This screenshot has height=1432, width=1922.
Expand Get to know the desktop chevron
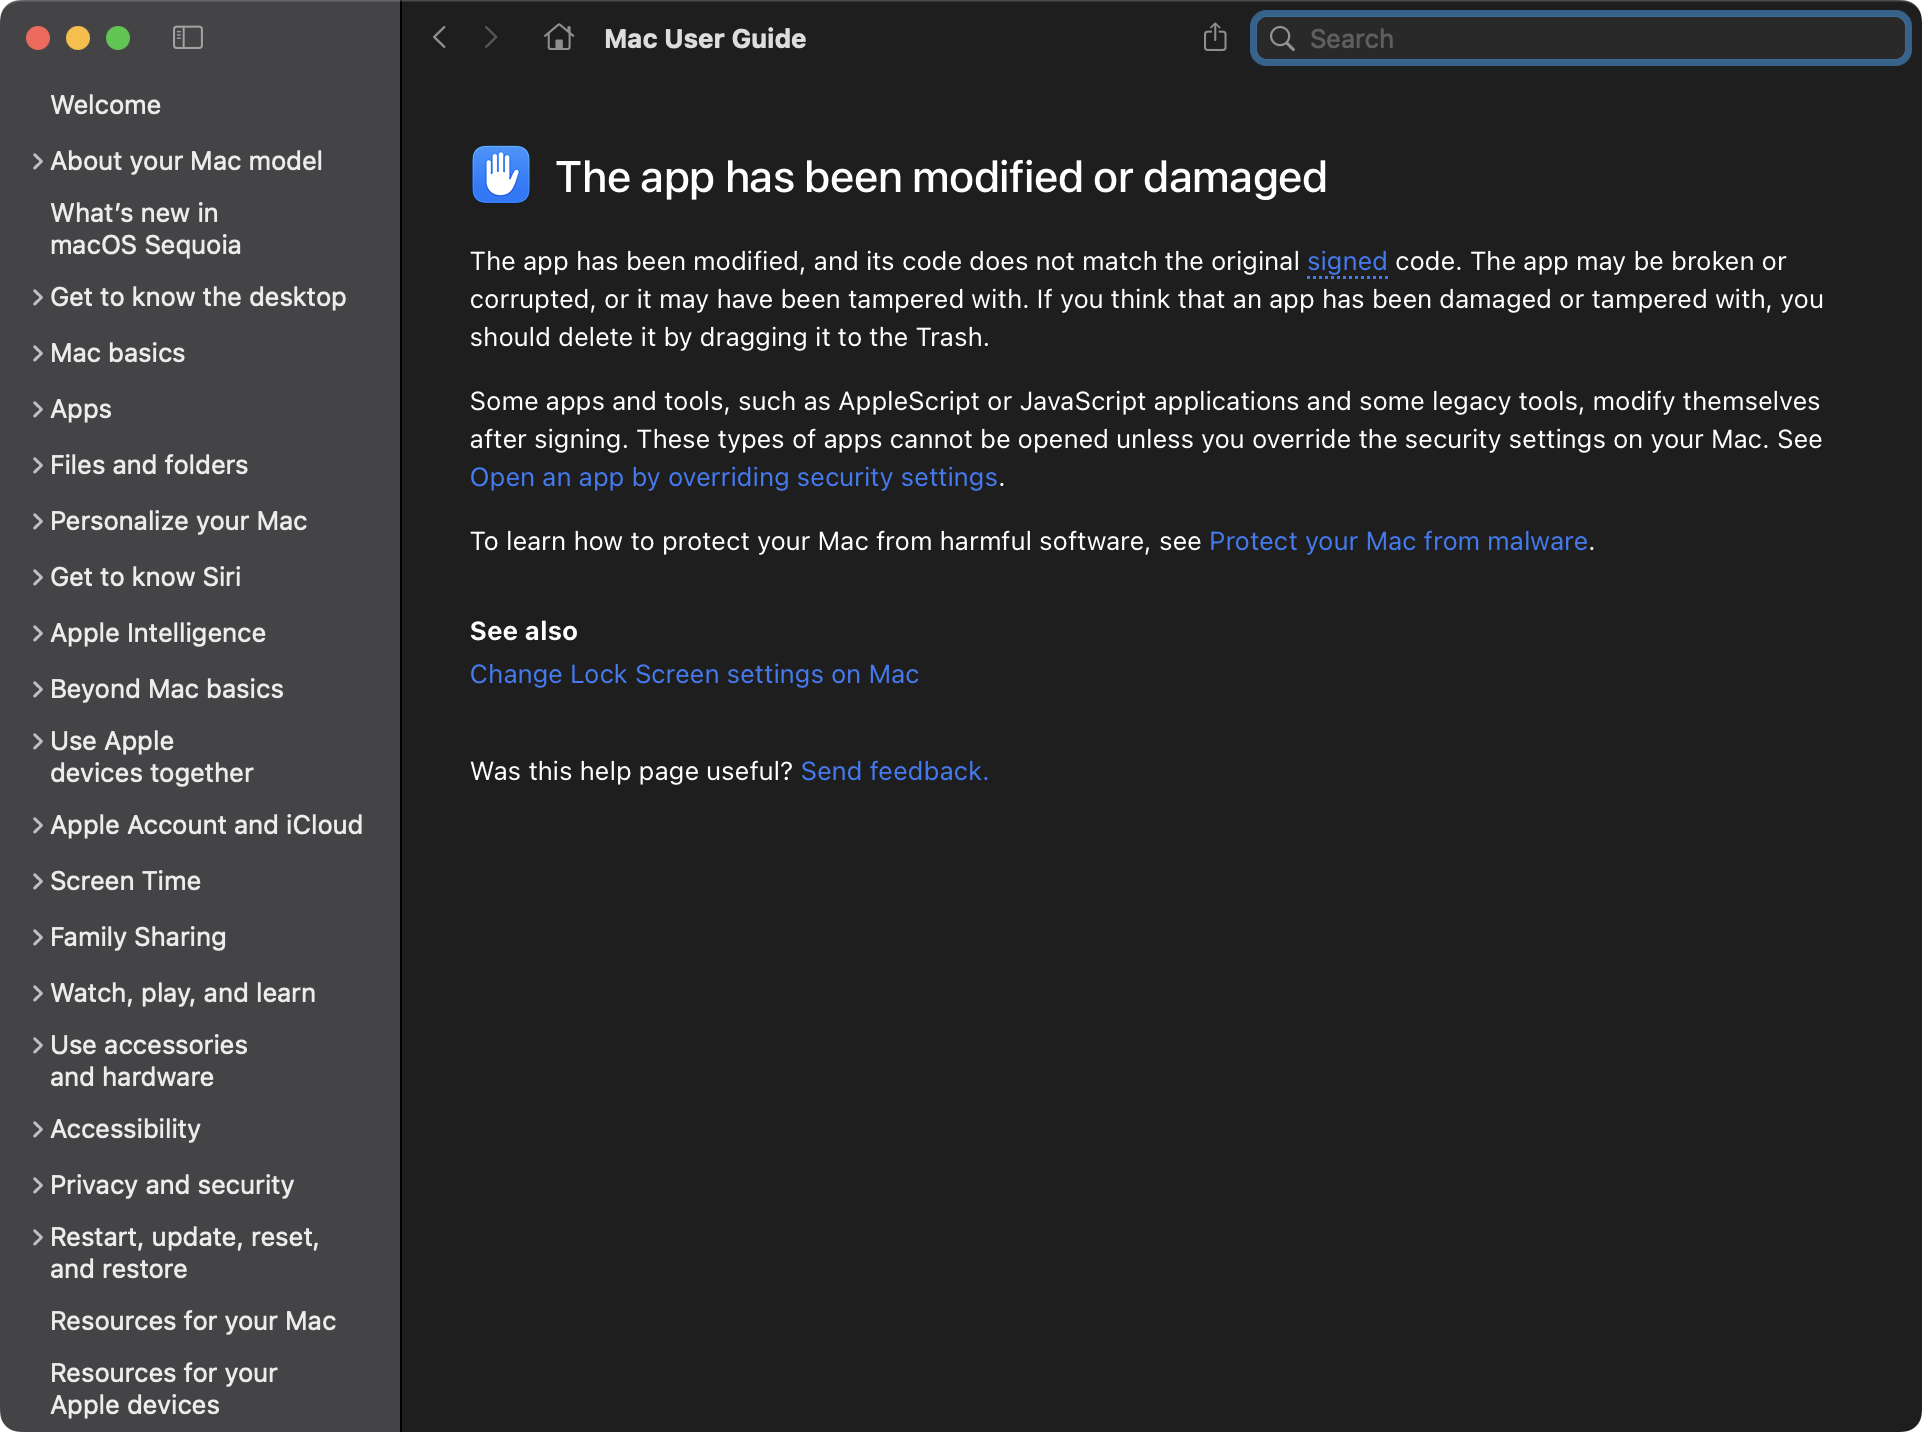coord(37,297)
